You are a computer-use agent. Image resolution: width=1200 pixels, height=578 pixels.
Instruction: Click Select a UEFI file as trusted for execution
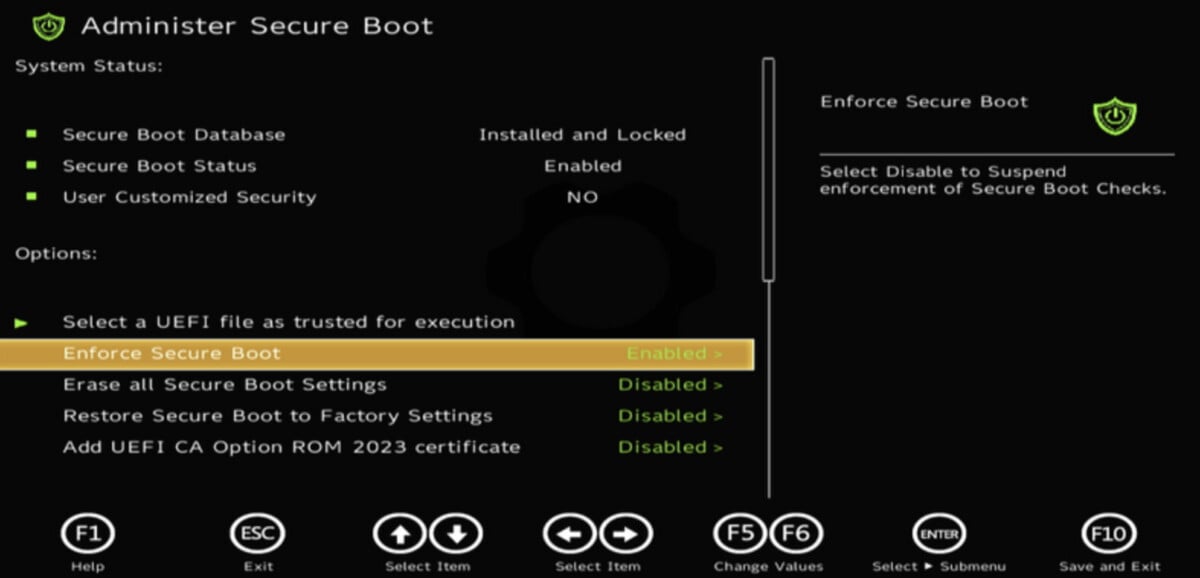click(x=288, y=322)
